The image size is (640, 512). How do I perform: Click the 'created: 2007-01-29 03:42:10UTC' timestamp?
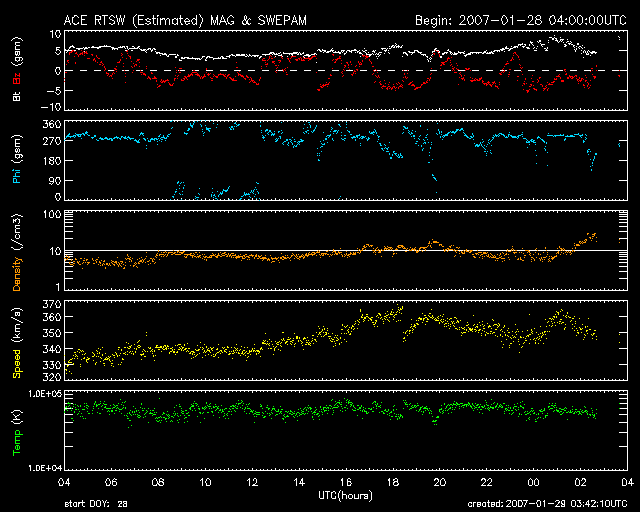[547, 504]
